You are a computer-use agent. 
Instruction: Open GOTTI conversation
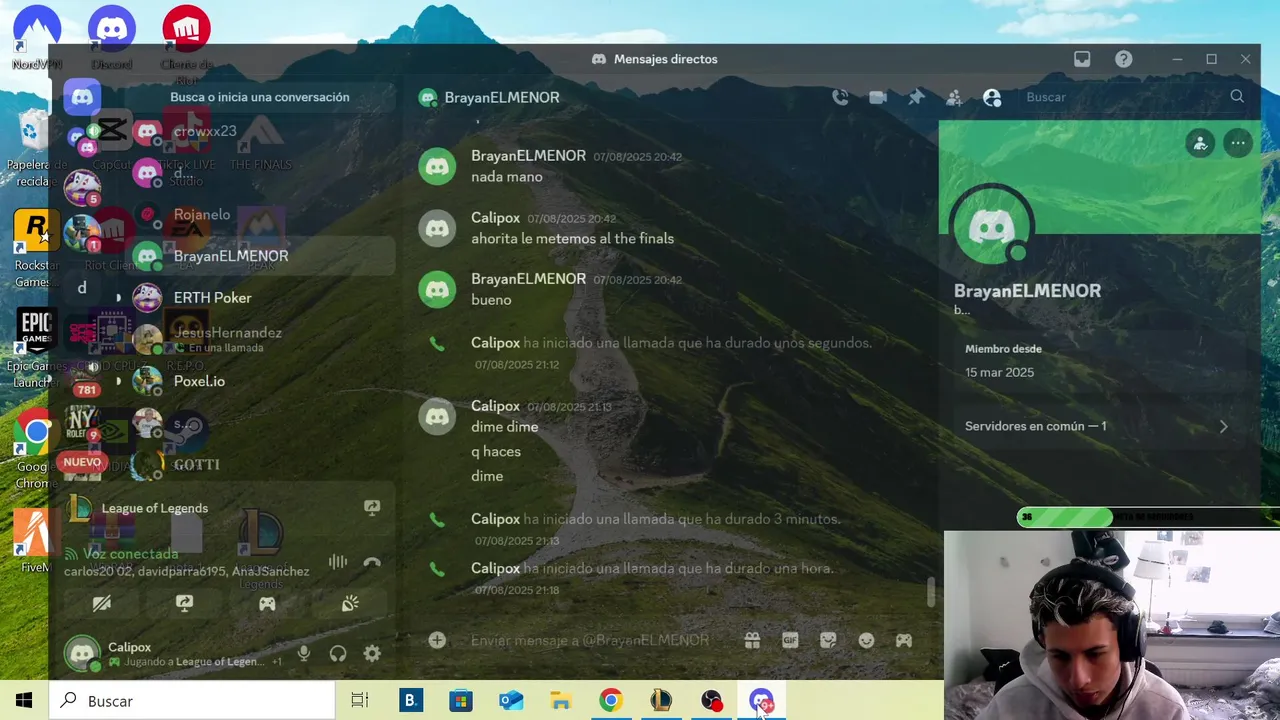260,464
